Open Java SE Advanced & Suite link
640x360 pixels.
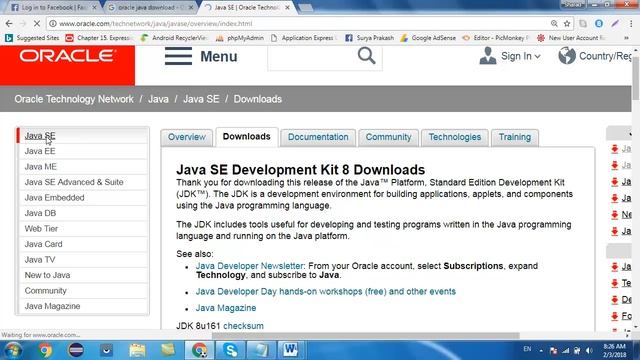[x=74, y=182]
